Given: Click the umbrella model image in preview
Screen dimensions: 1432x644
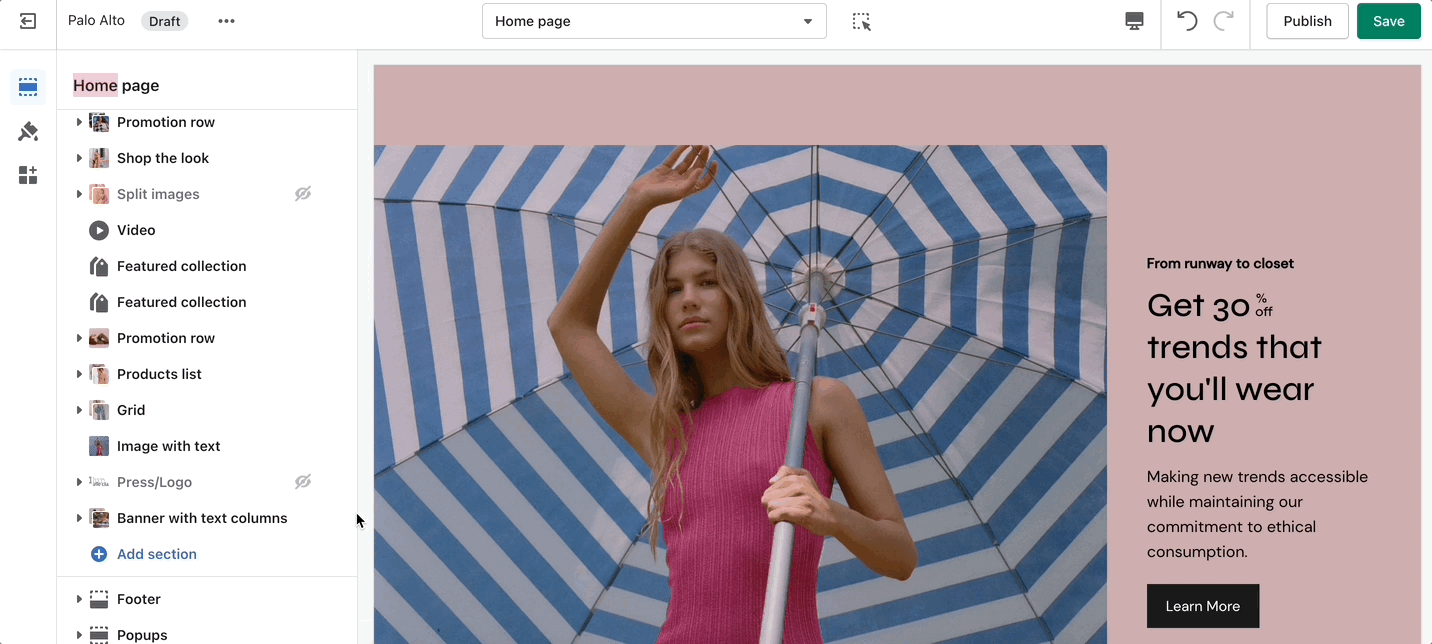Looking at the screenshot, I should (740, 394).
